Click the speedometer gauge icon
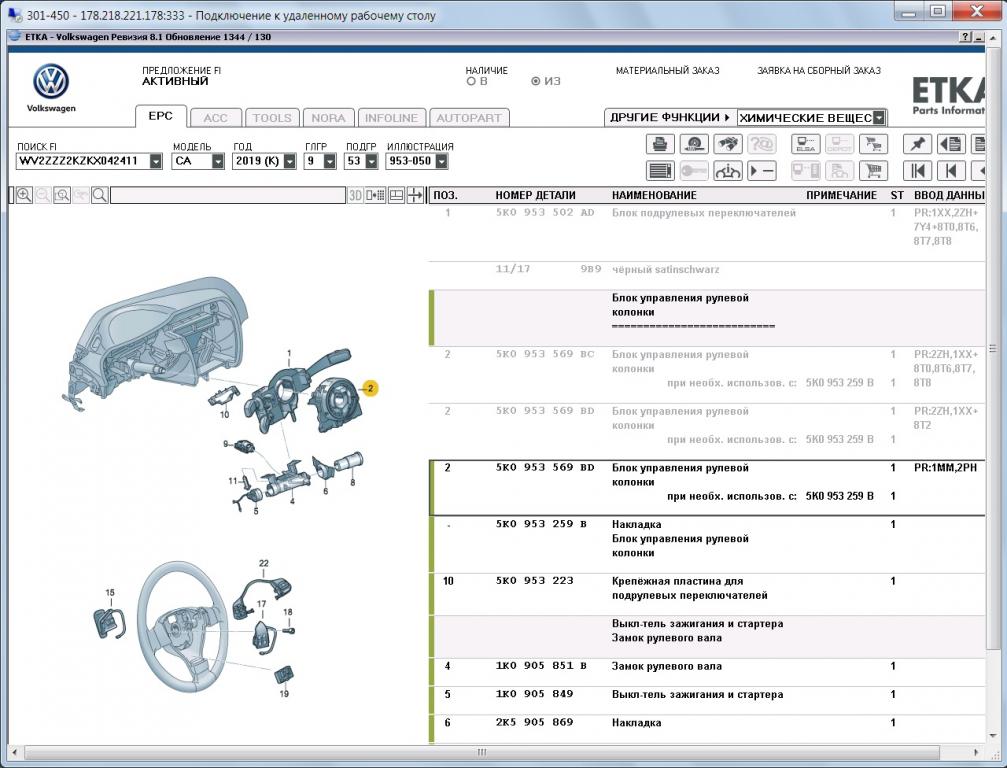This screenshot has width=1007, height=768. coord(694,144)
